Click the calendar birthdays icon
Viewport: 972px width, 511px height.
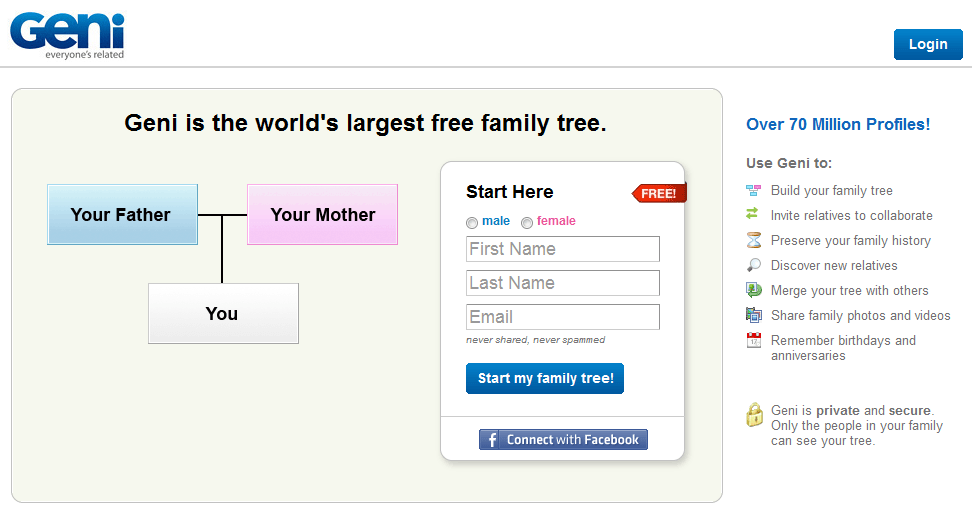tap(754, 340)
